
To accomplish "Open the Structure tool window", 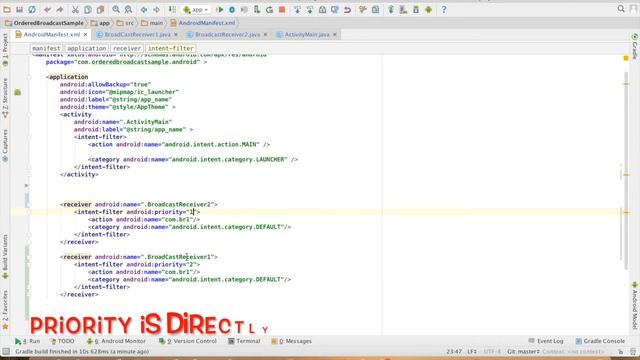I will (5, 98).
